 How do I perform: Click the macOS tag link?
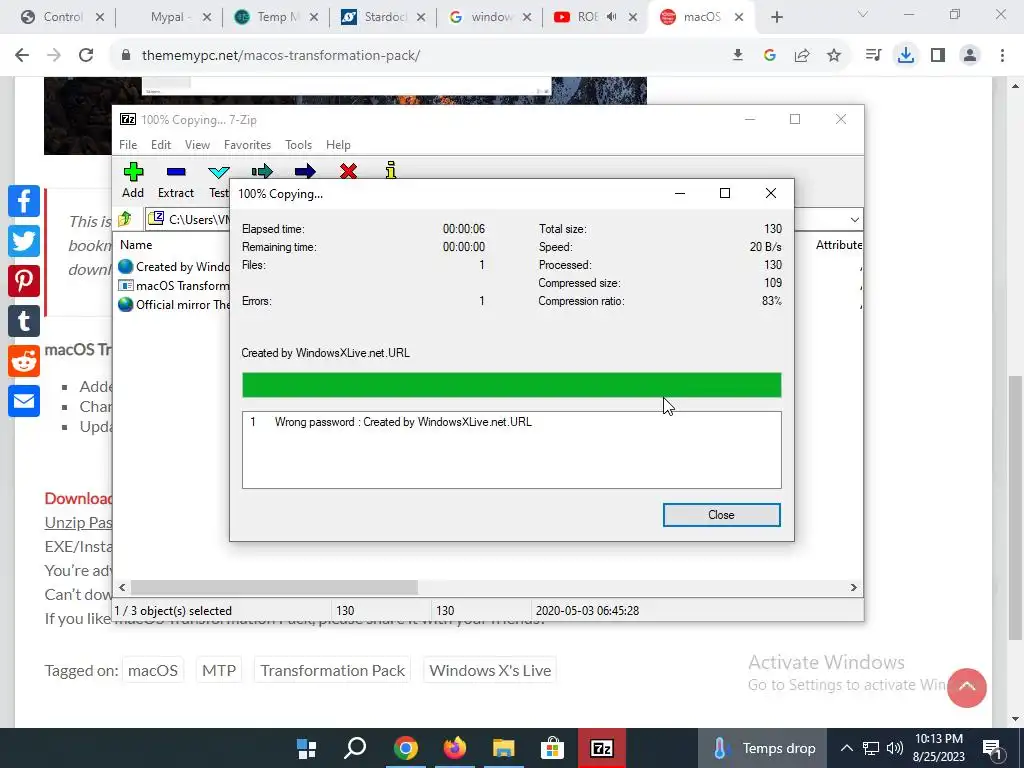click(153, 670)
